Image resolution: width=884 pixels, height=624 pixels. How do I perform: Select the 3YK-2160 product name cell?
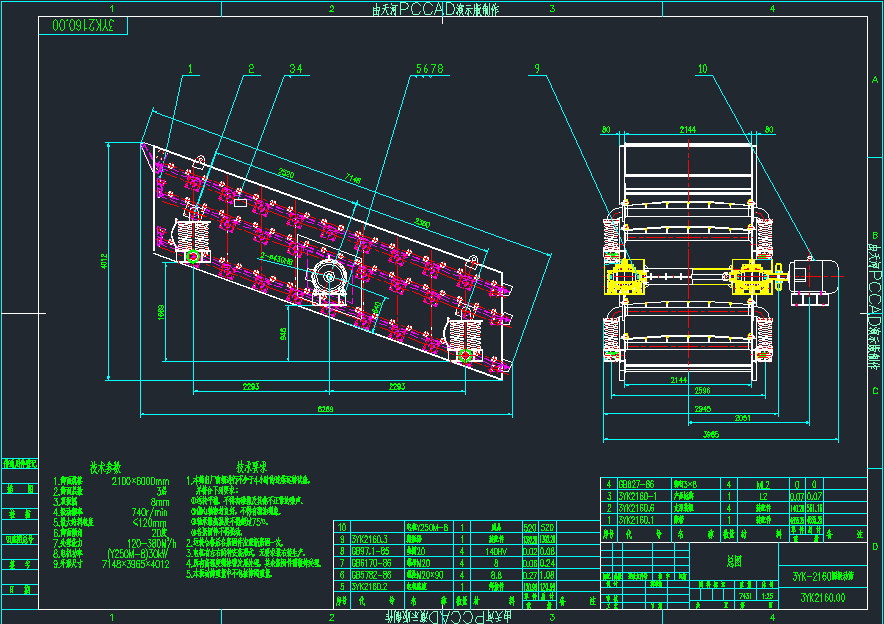[823, 576]
